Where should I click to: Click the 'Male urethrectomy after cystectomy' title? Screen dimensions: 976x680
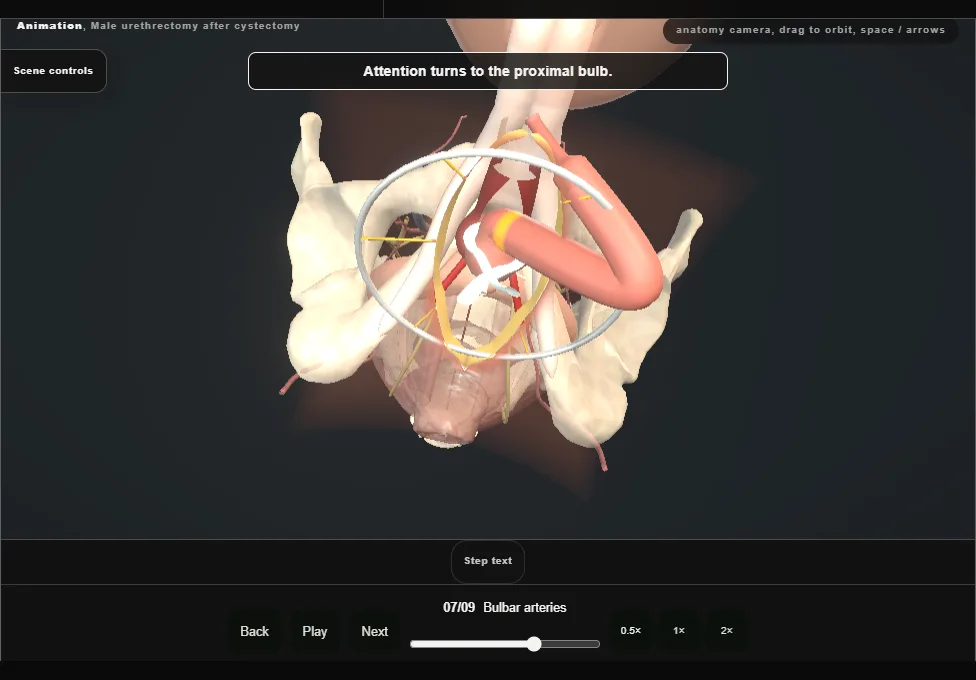[195, 26]
